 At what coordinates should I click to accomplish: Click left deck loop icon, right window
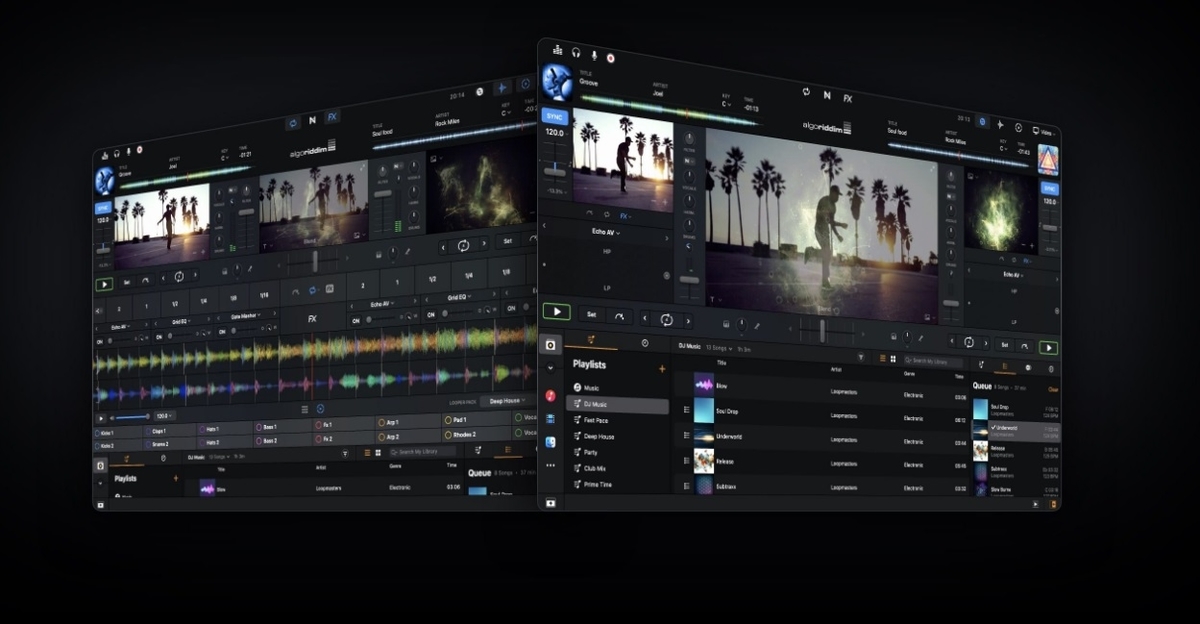tap(666, 319)
